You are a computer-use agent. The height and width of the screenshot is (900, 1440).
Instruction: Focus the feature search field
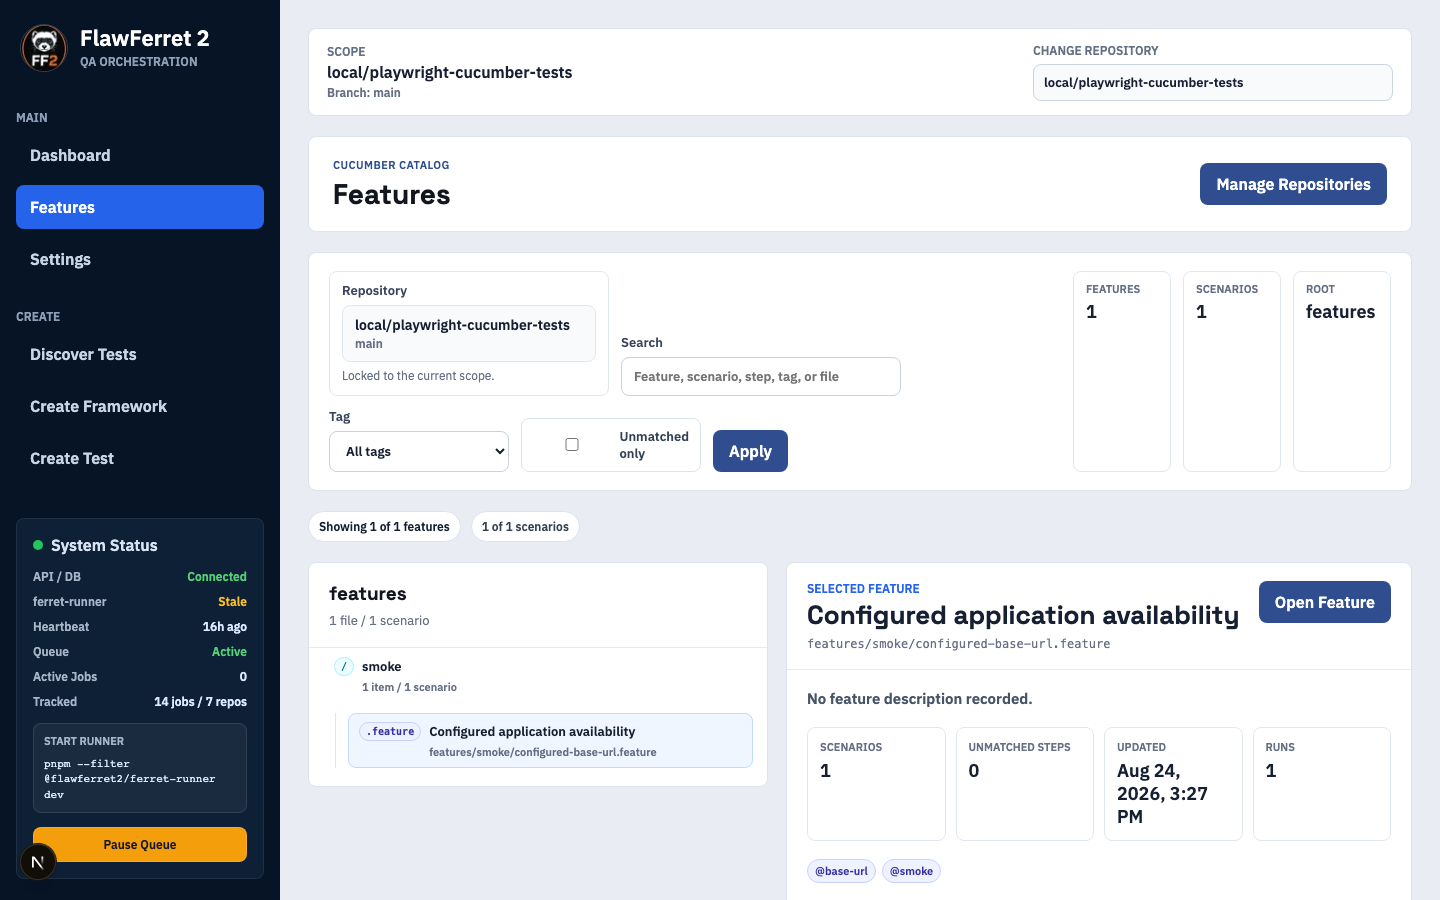[761, 376]
